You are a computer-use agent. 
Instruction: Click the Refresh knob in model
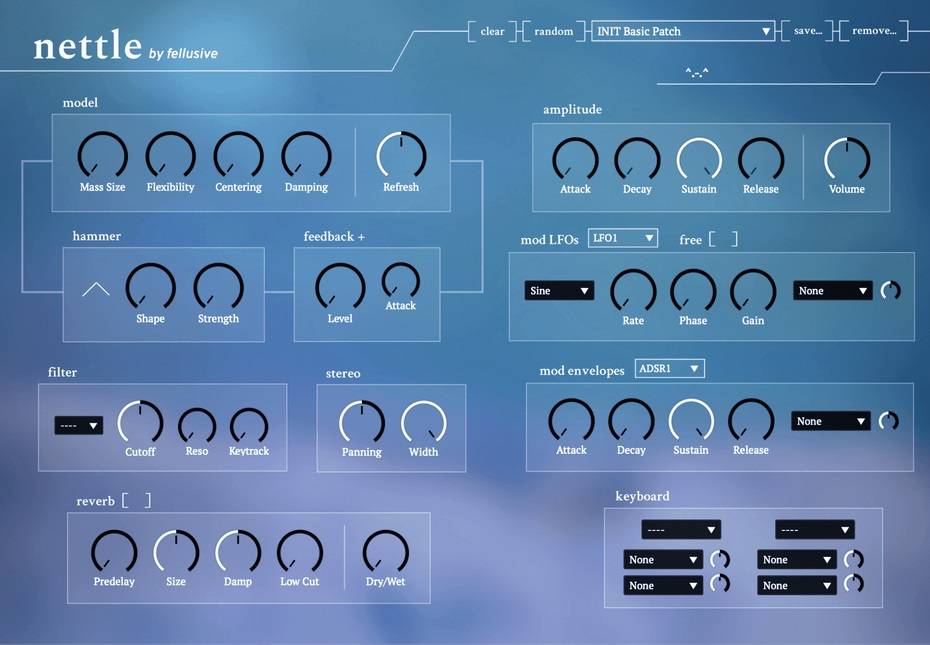[401, 156]
